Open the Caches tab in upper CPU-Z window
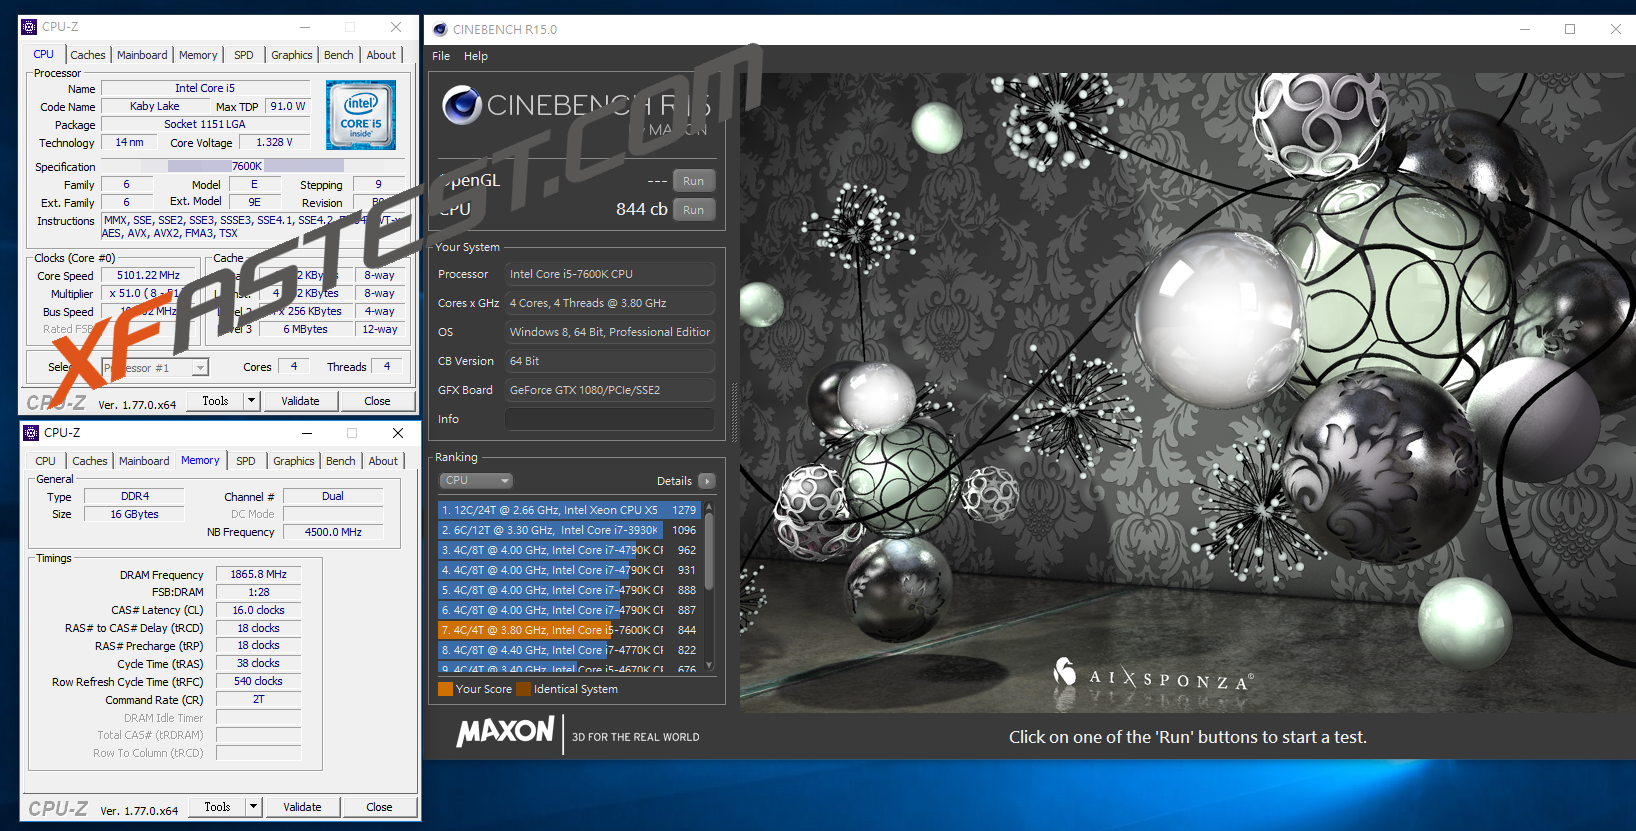 coord(88,55)
